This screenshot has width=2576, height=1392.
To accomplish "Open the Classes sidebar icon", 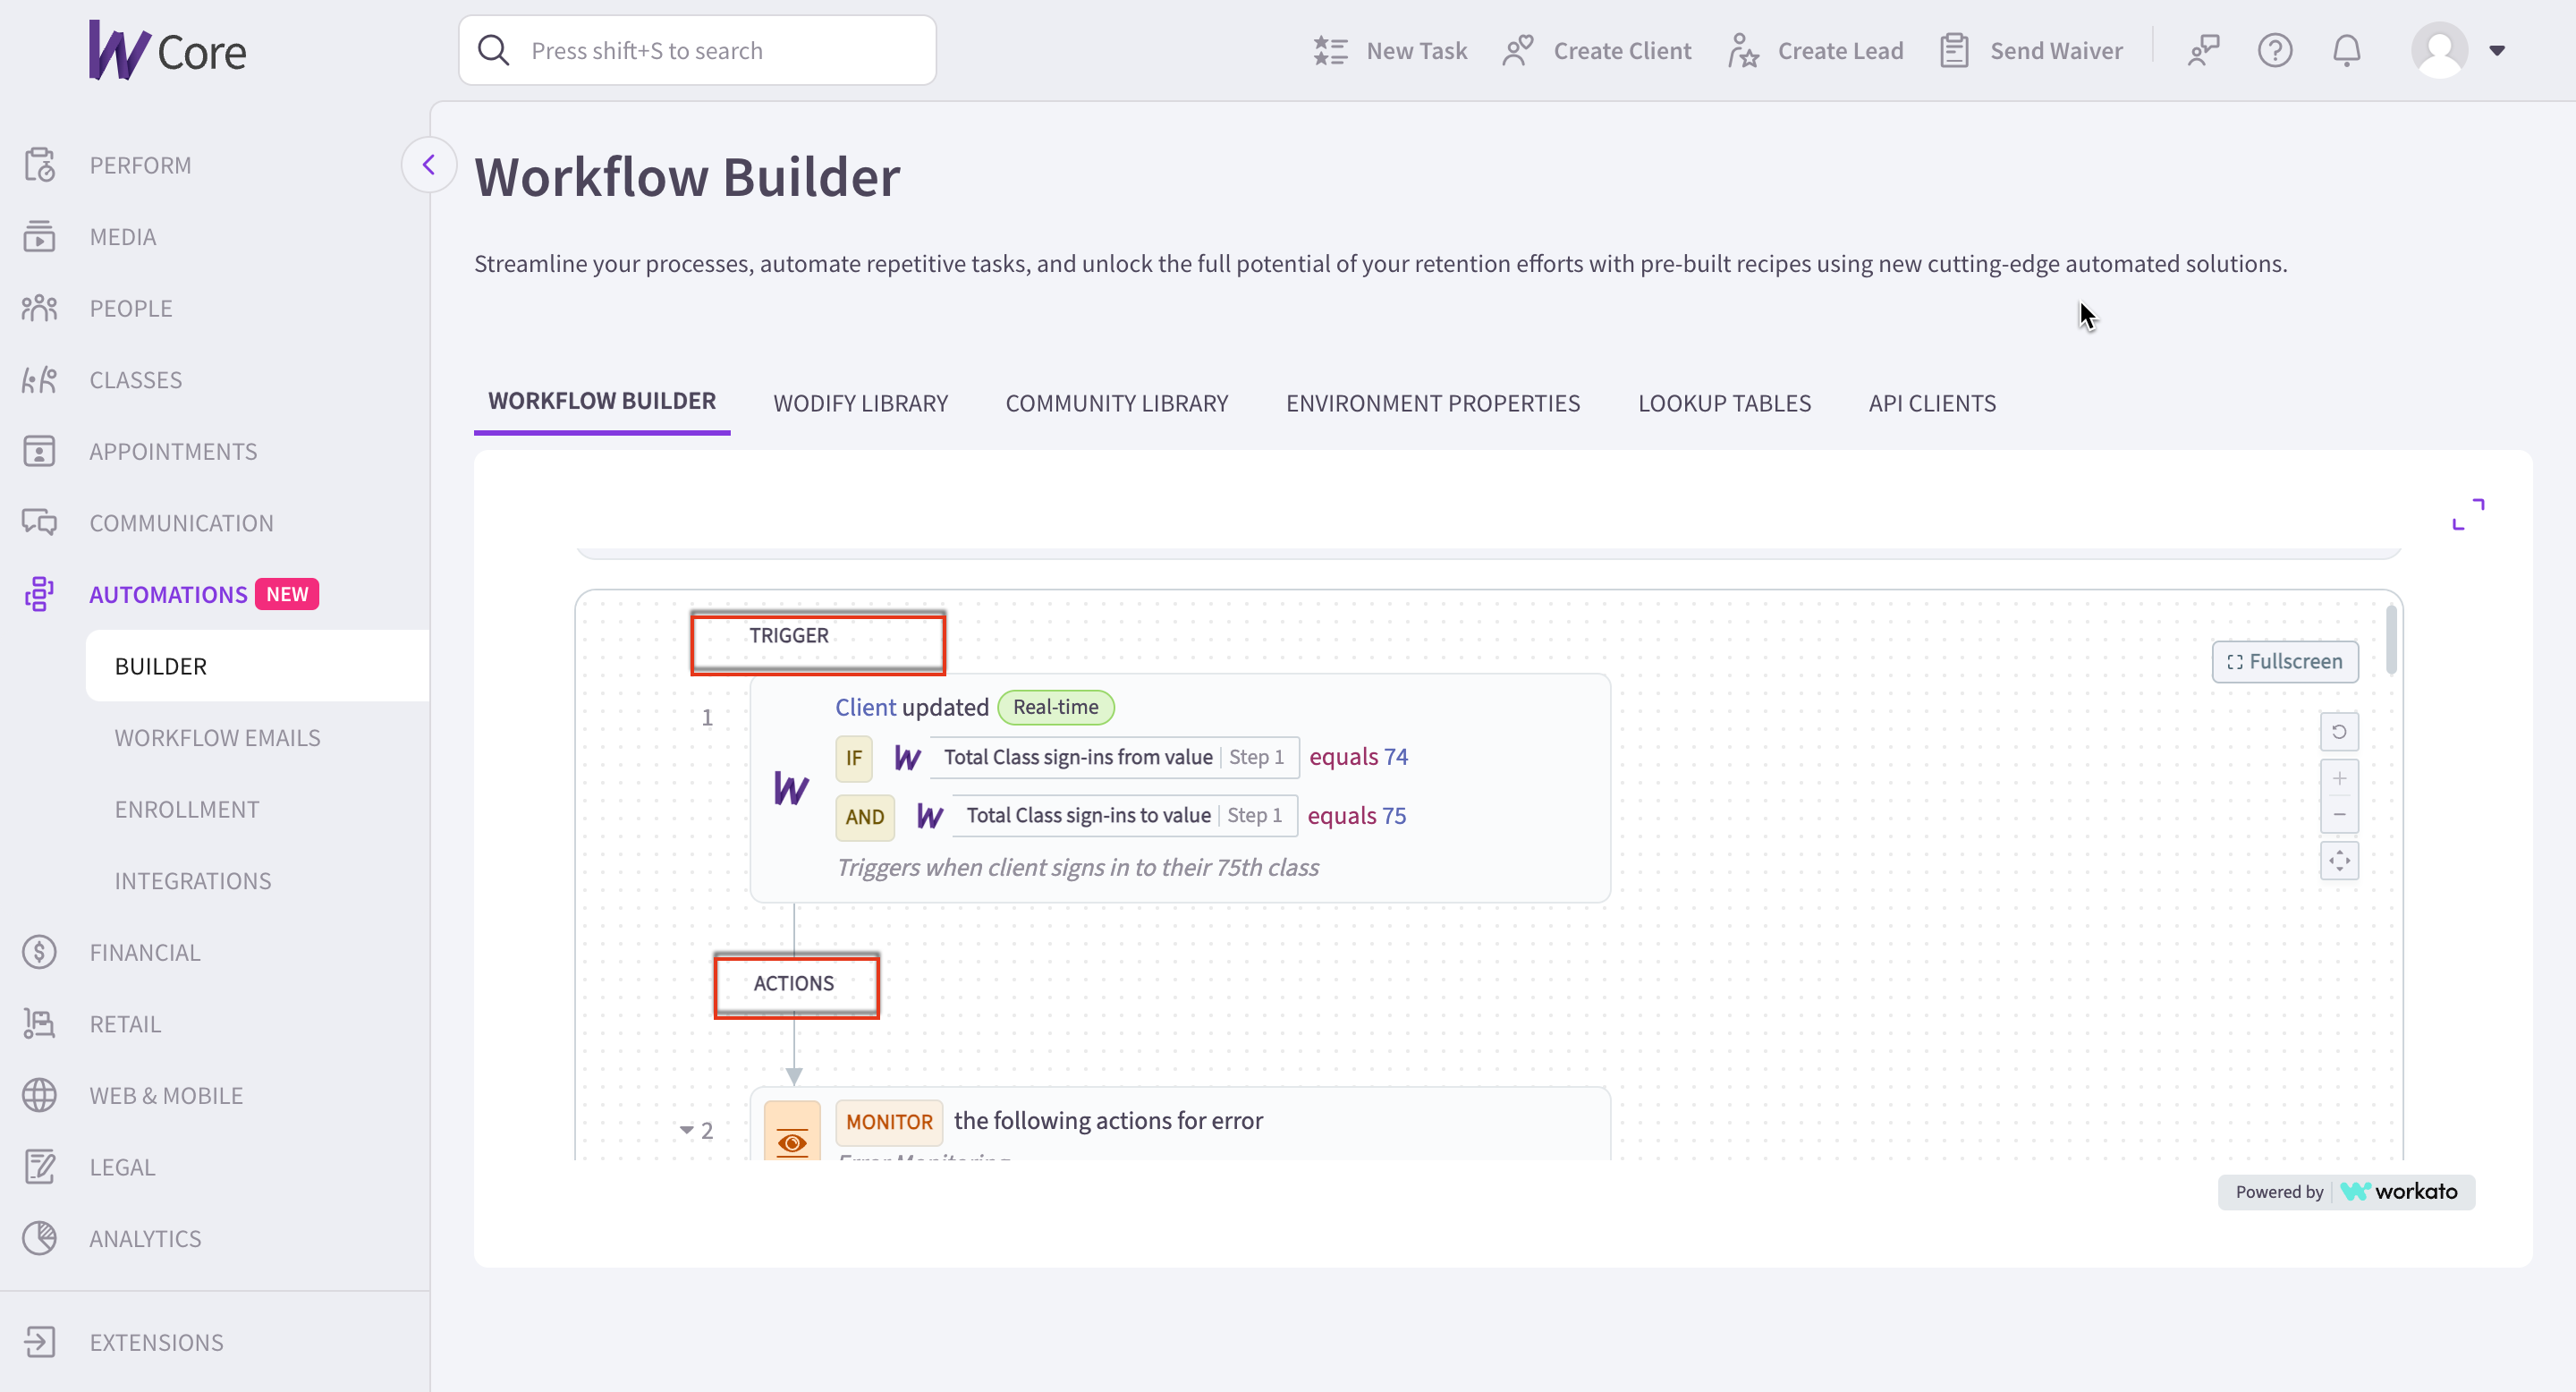I will [40, 380].
